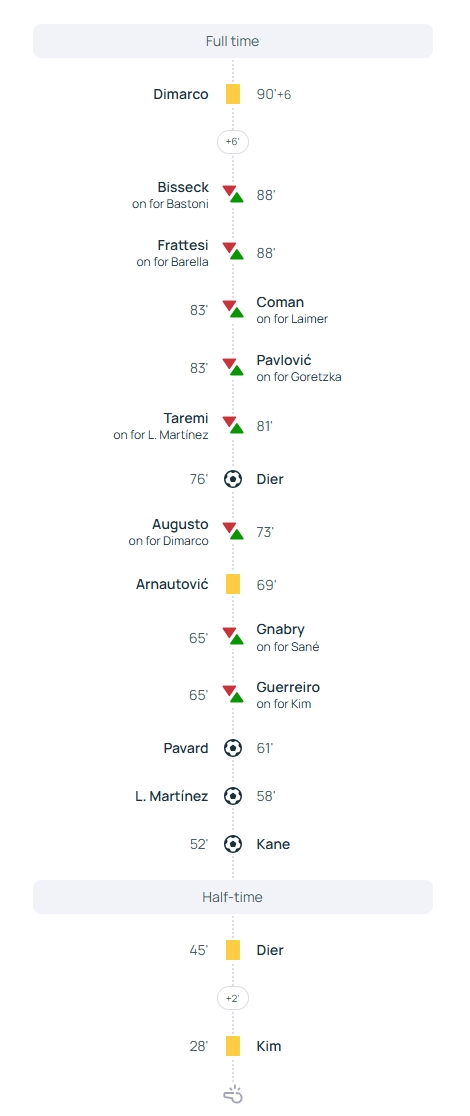Click Kim's 28' yellow card icon
This screenshot has width=470, height=1116.
point(233,1046)
